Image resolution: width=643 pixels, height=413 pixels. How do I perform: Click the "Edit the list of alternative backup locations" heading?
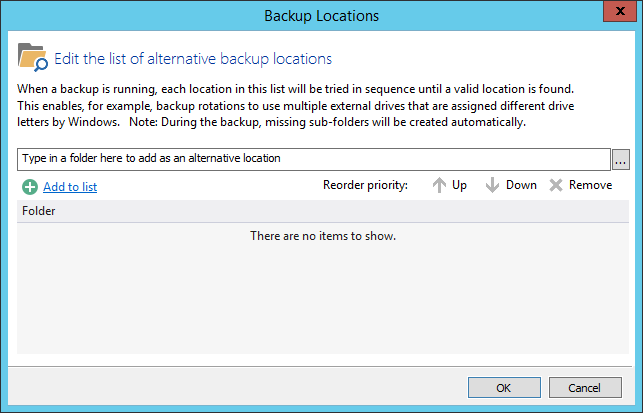pos(193,58)
